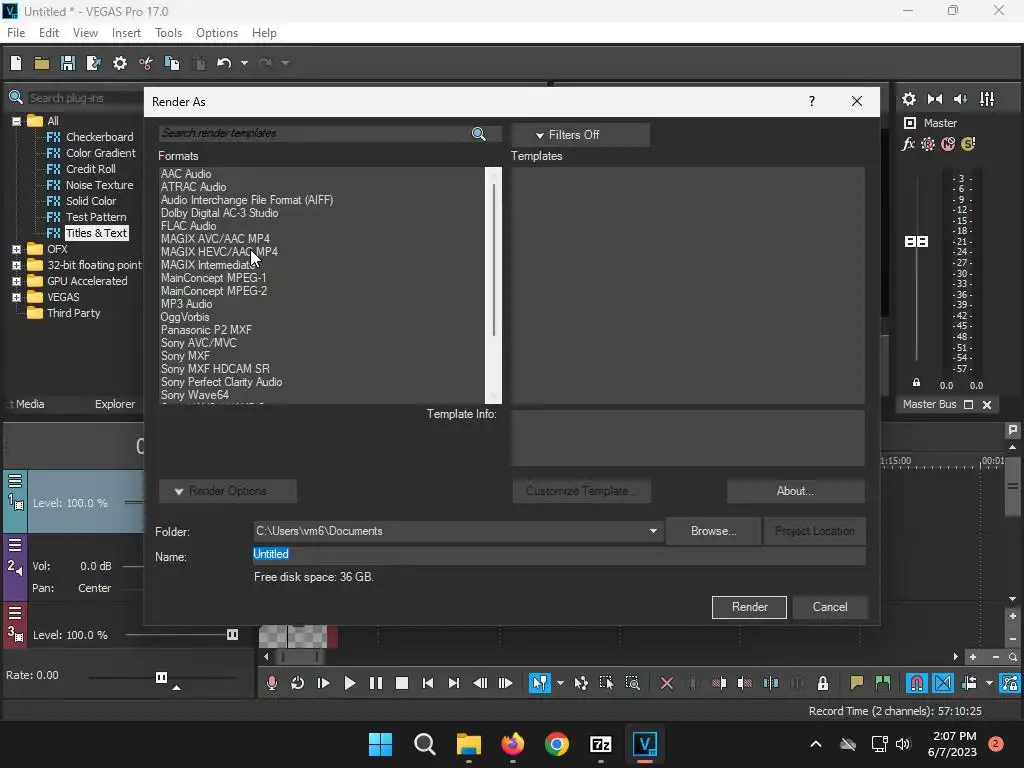Toggle Automatic Crossfades icon
1024x768 pixels.
coord(943,683)
